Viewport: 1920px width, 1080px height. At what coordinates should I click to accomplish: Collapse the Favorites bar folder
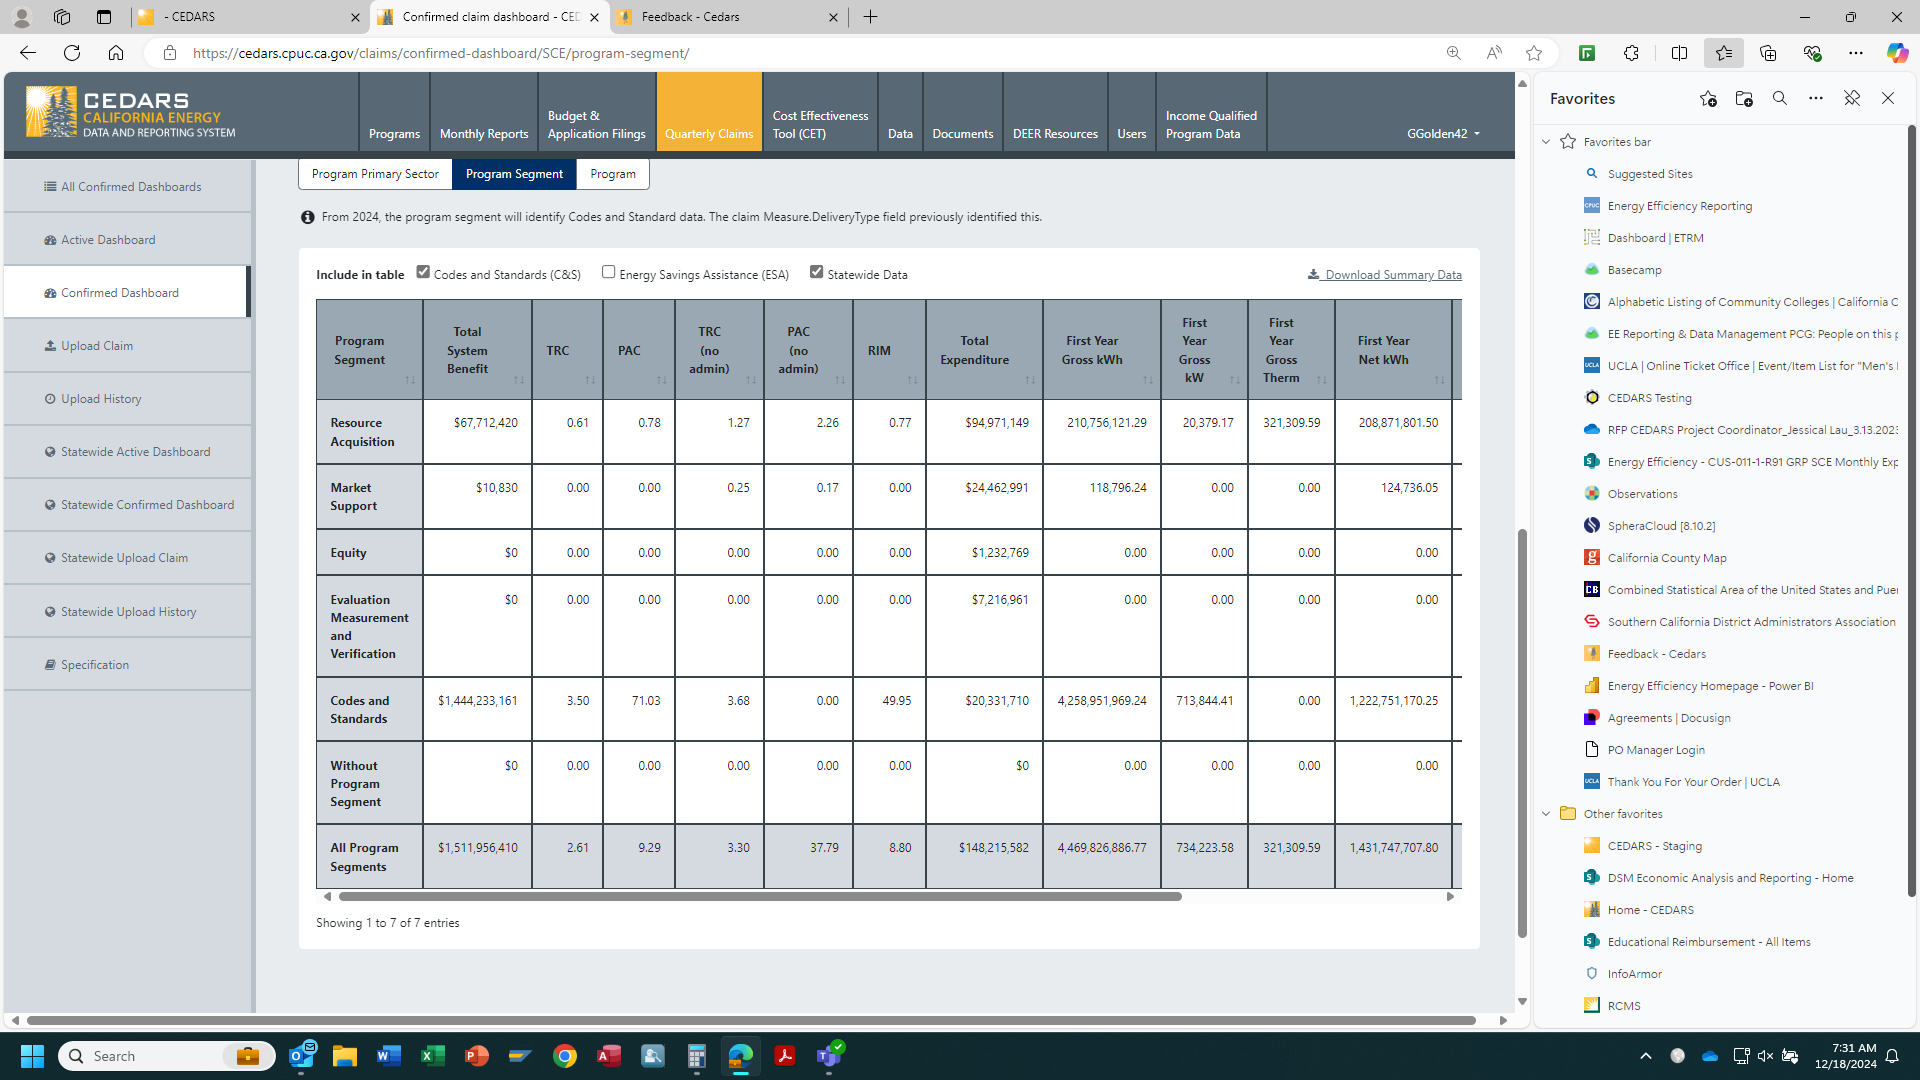1546,142
